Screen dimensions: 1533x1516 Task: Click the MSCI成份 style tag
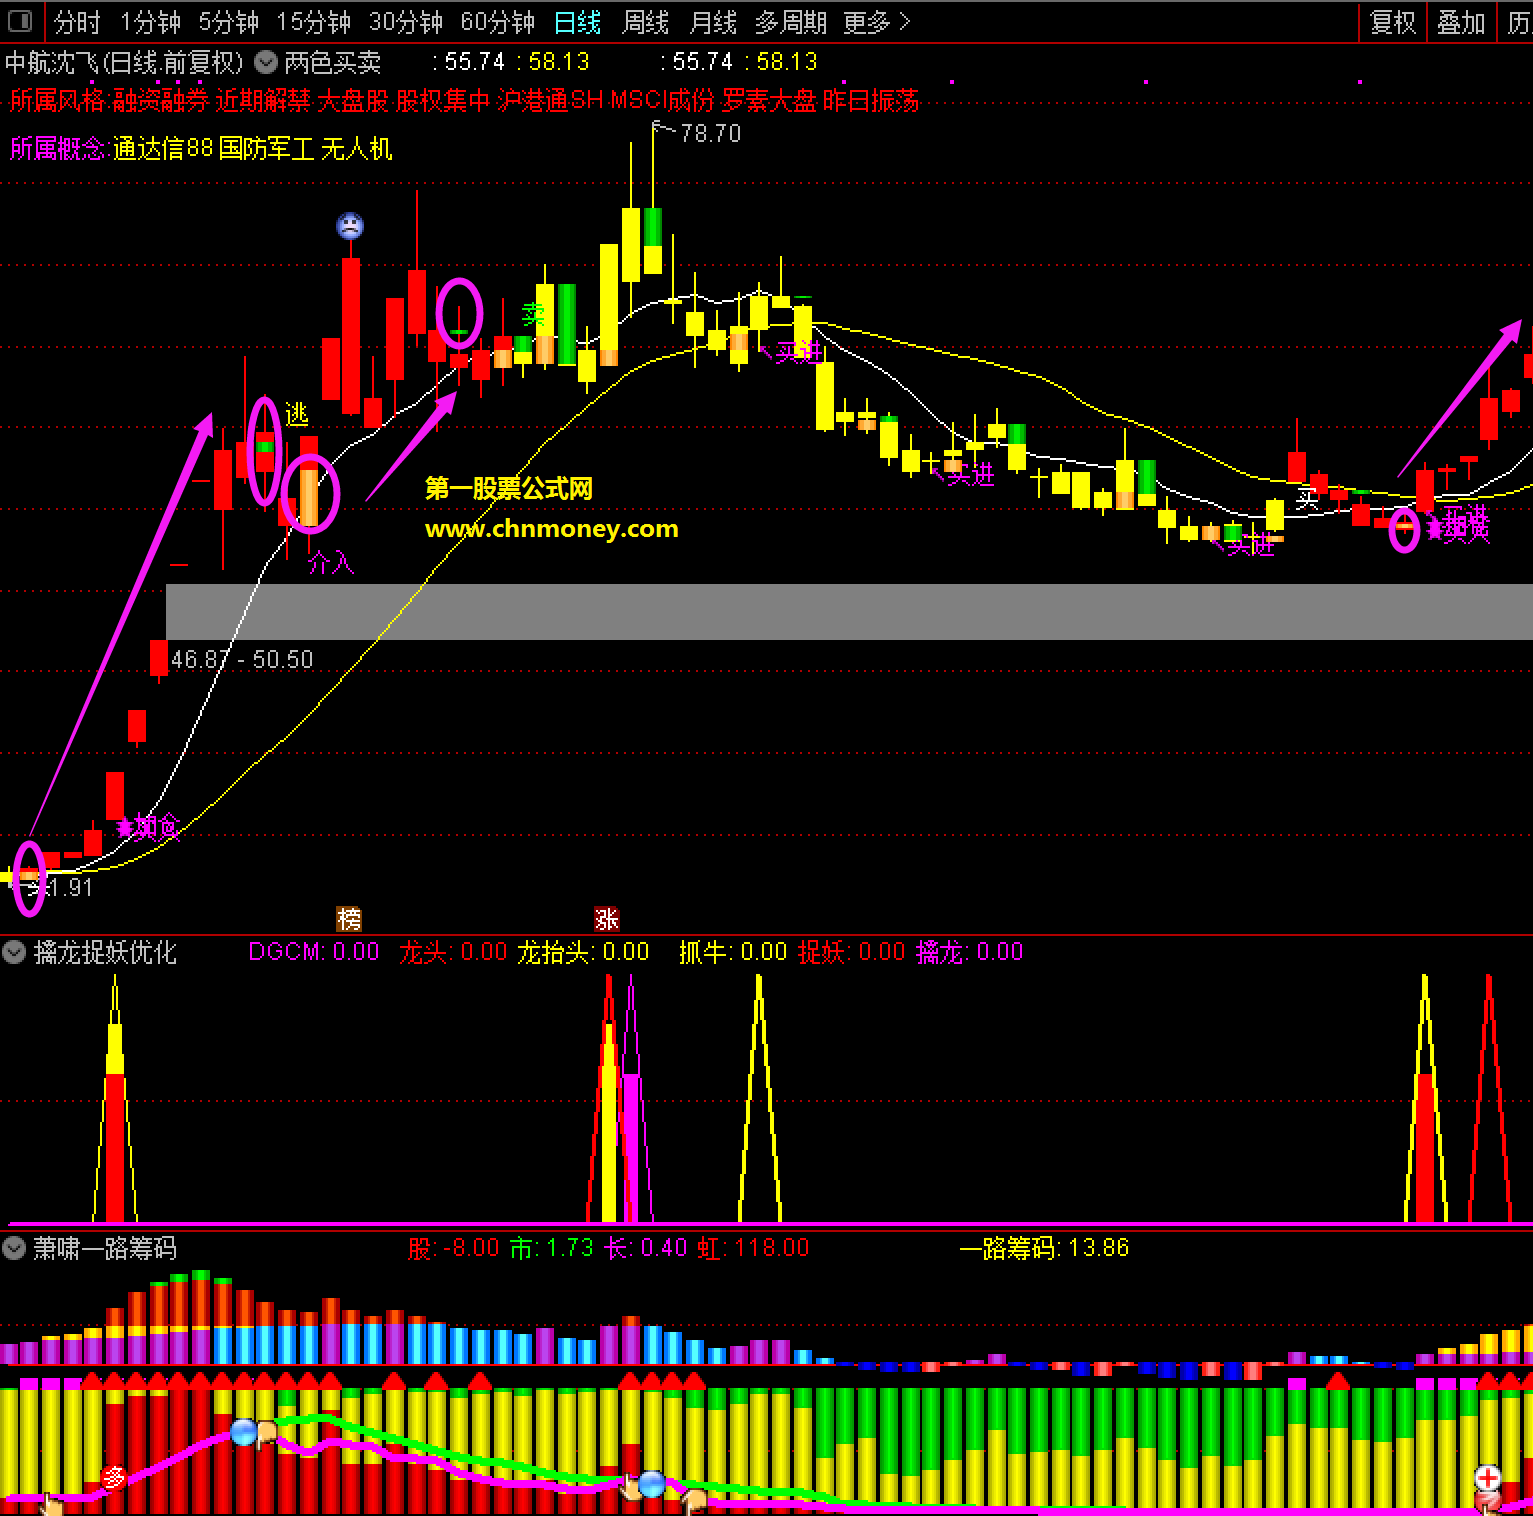[x=662, y=100]
